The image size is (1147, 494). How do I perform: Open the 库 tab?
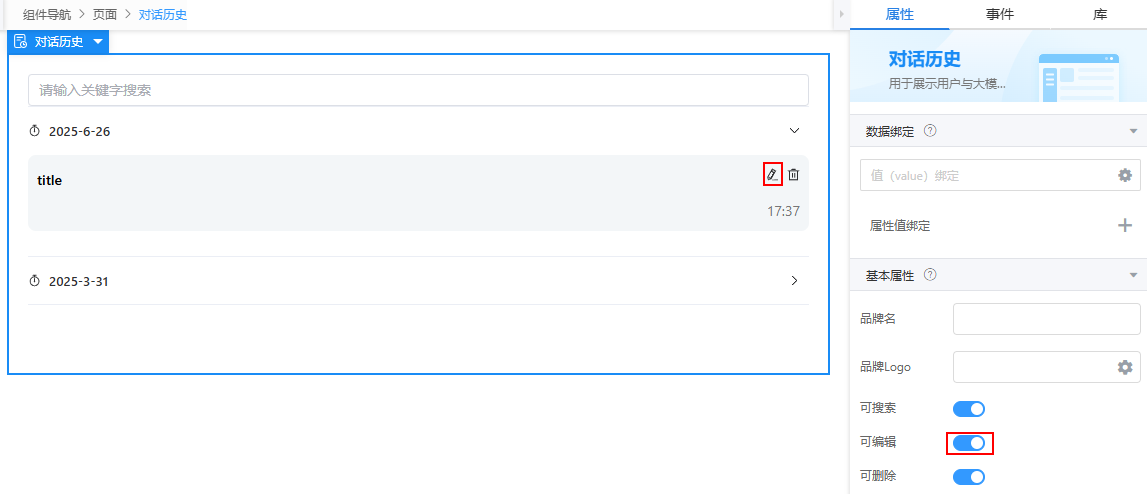(x=1099, y=15)
